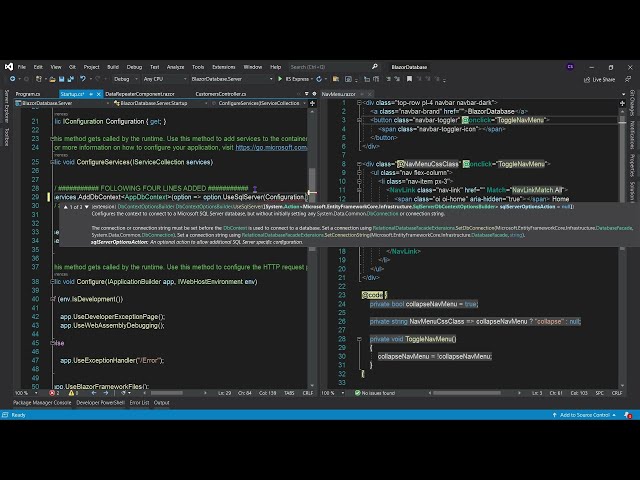Open the account avatar badge
The height and width of the screenshot is (480, 640).
(x=570, y=67)
